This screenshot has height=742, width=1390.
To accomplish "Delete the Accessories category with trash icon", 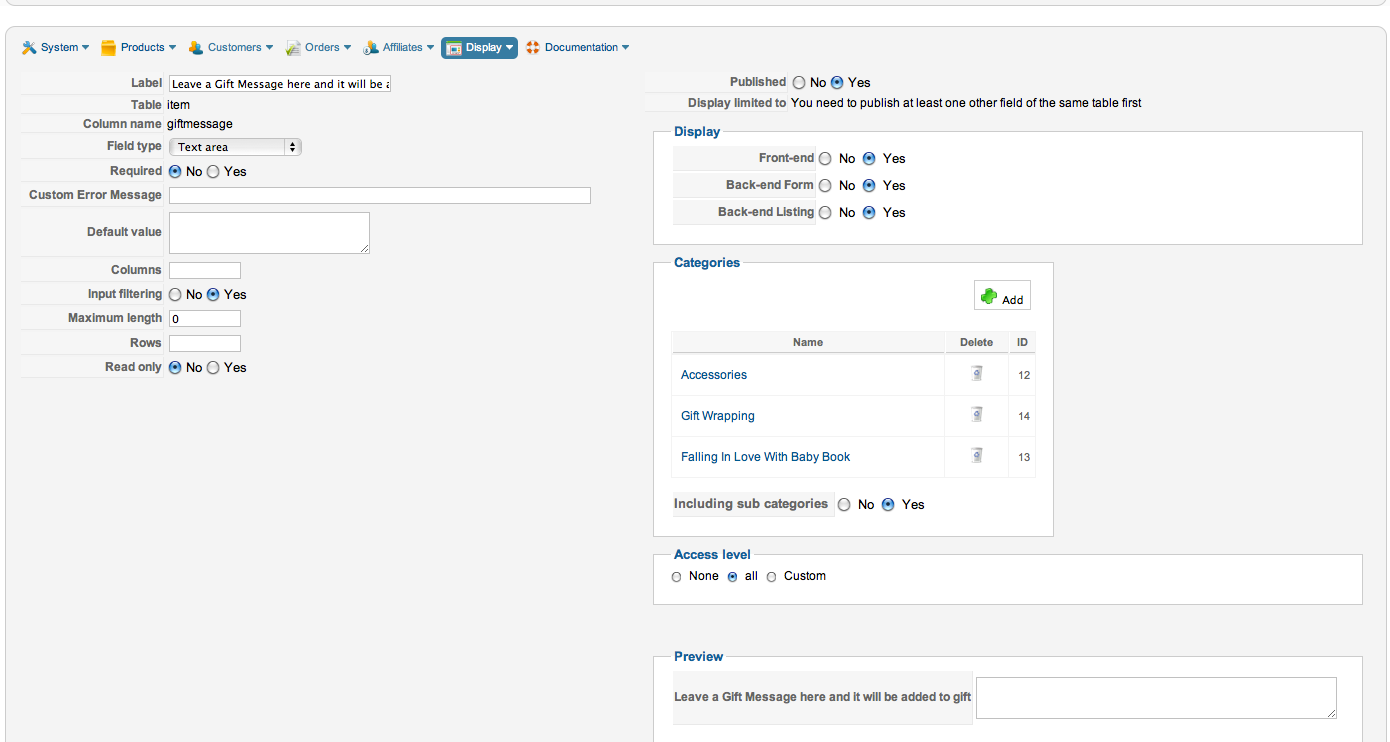I will [977, 374].
